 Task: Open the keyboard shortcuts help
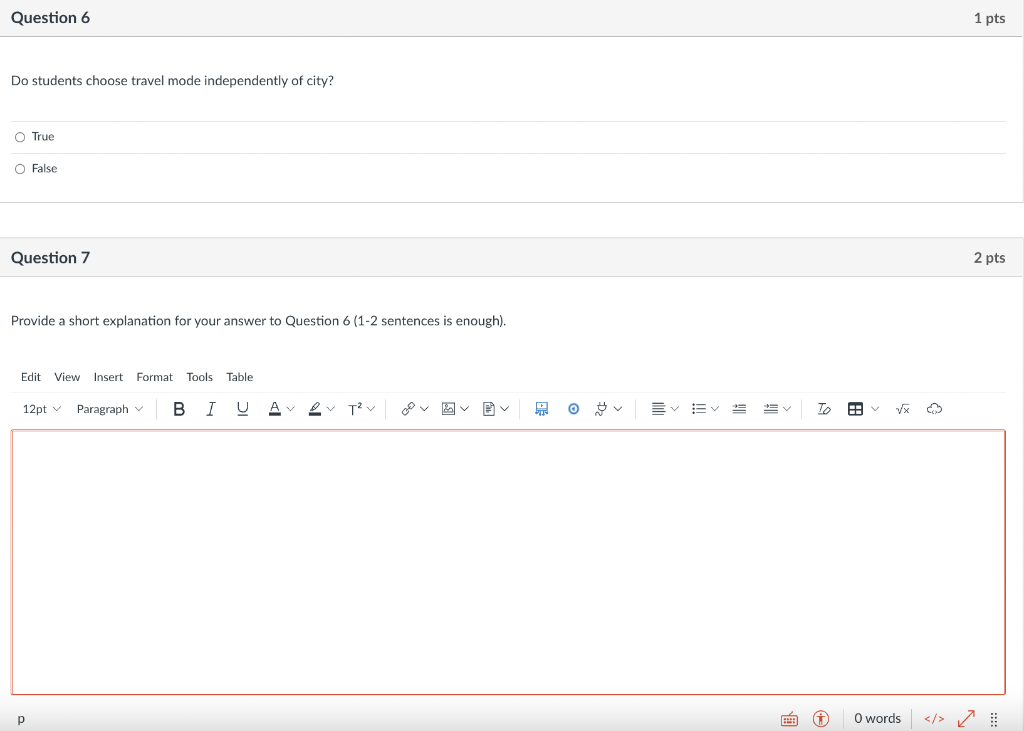pyautogui.click(x=789, y=718)
